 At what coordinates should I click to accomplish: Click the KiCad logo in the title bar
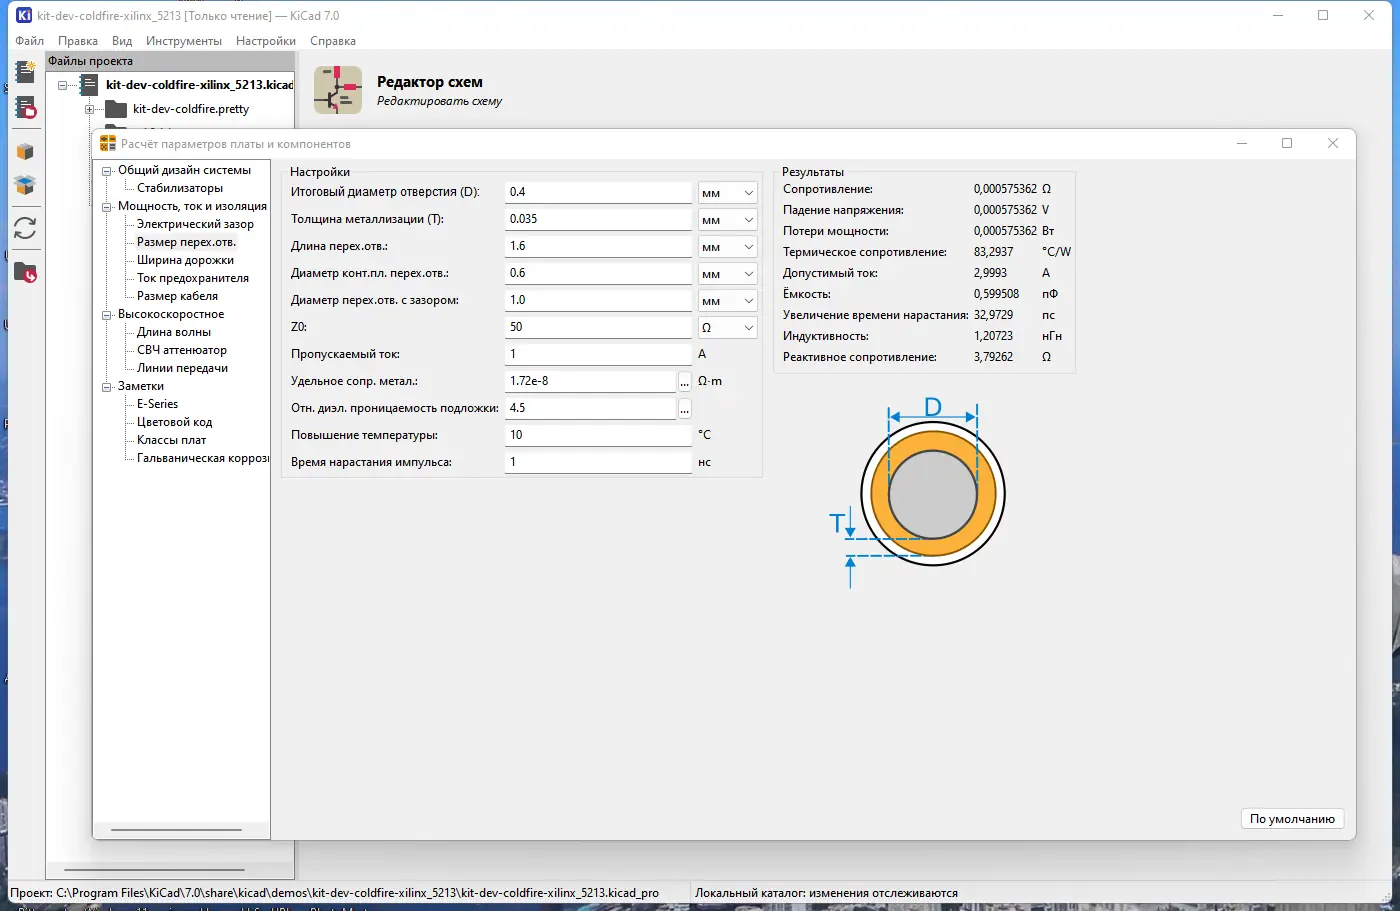click(x=24, y=15)
